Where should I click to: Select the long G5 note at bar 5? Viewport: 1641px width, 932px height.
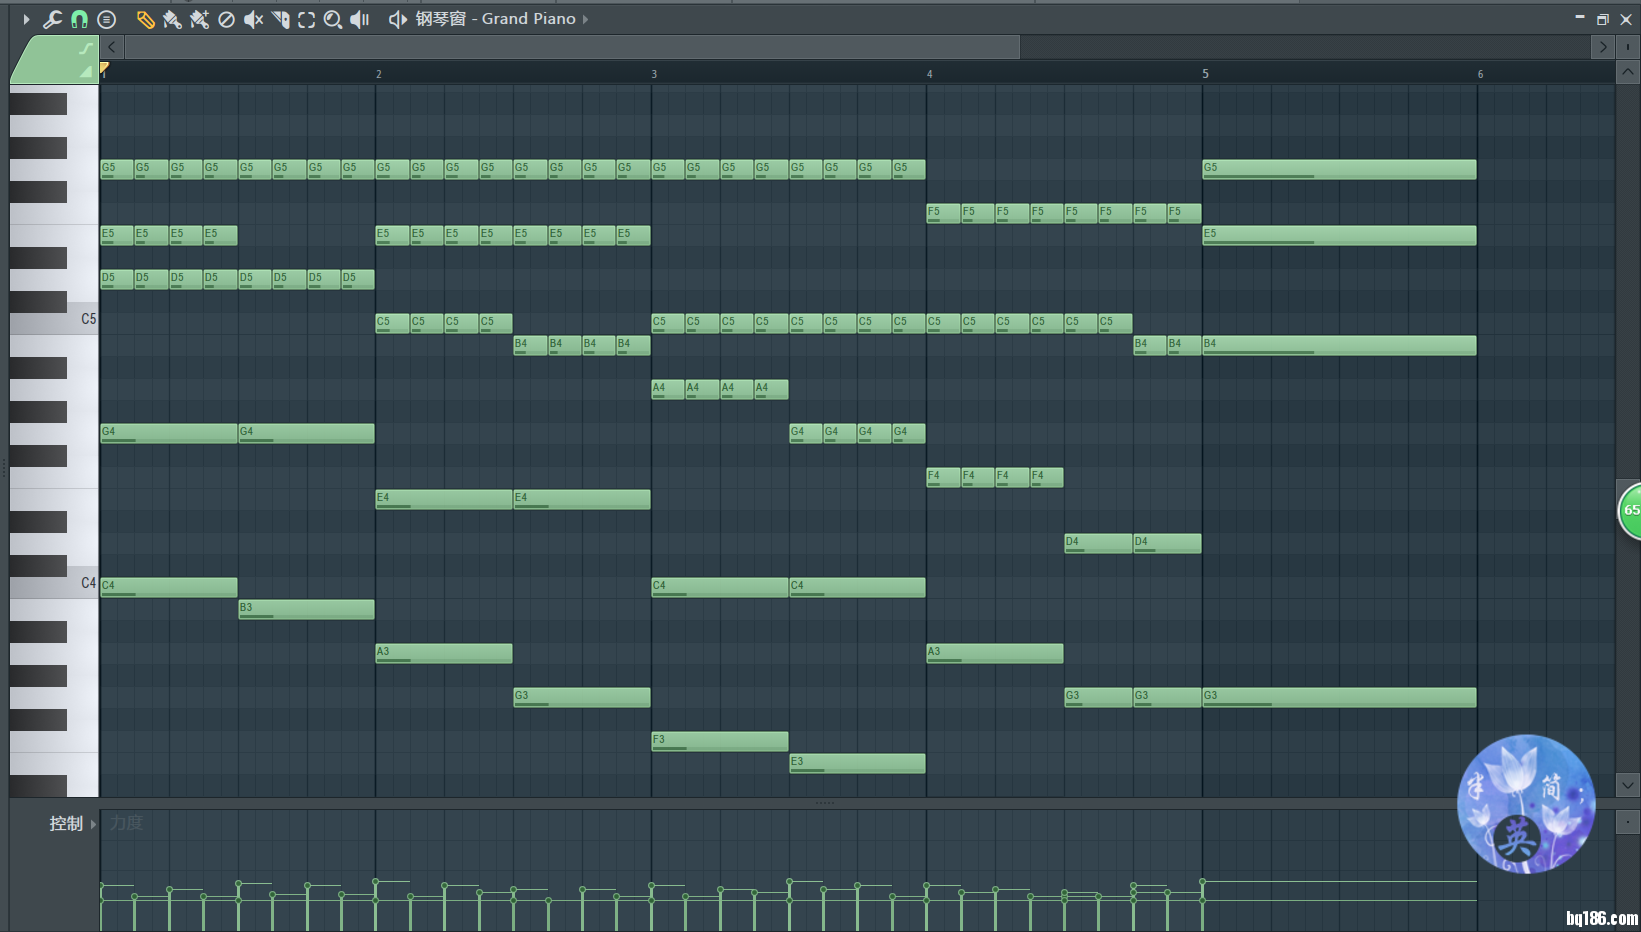pyautogui.click(x=1339, y=169)
